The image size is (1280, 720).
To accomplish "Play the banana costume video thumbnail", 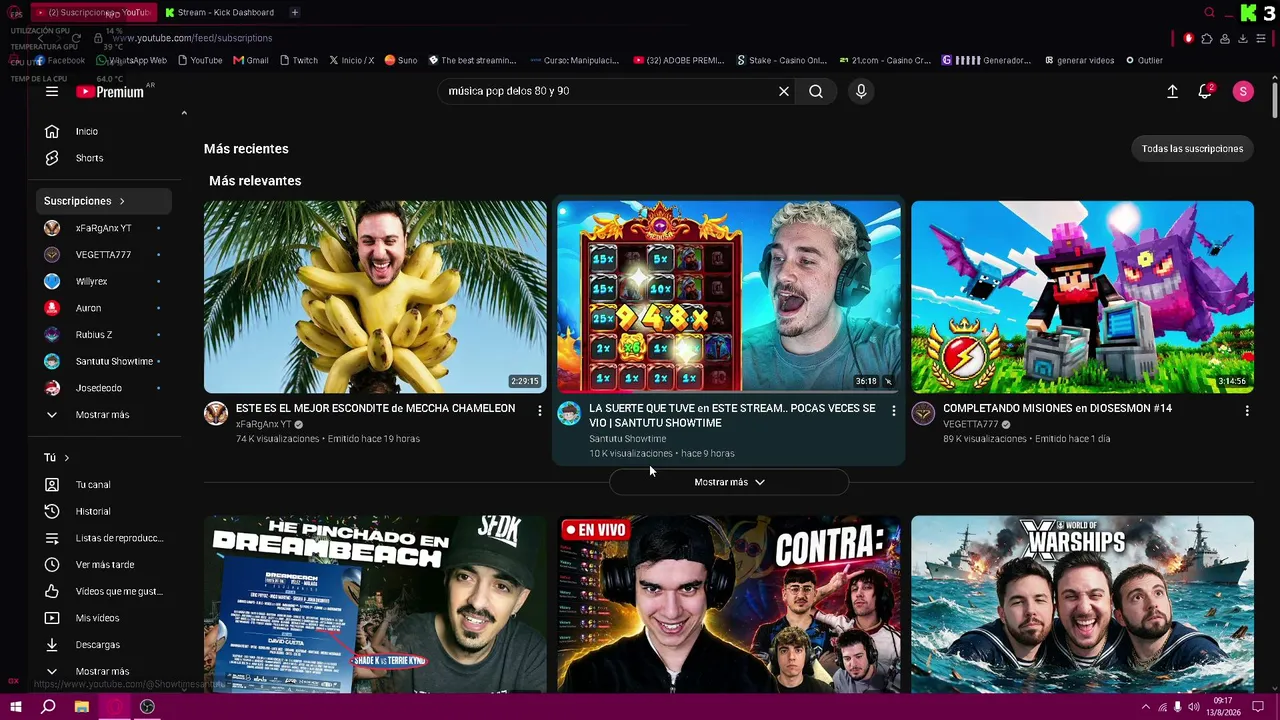I will click(x=375, y=297).
